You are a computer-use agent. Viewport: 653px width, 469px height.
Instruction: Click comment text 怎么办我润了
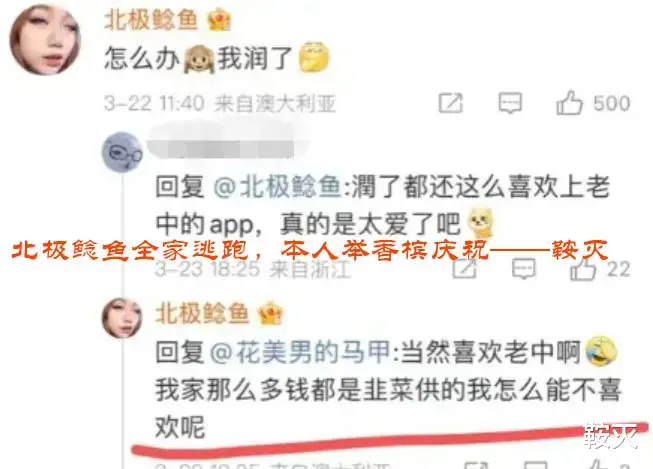(217, 58)
